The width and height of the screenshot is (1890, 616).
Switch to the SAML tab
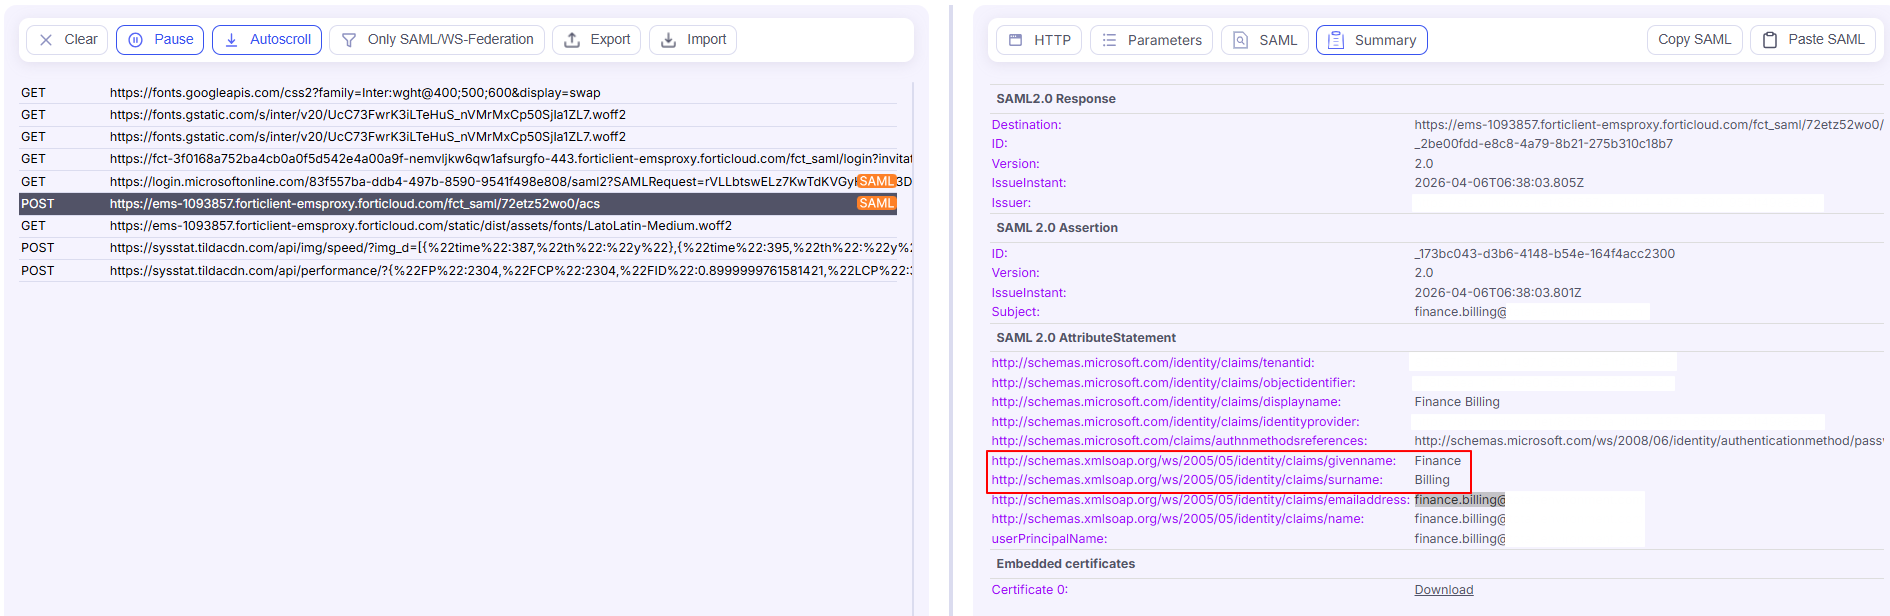1265,40
